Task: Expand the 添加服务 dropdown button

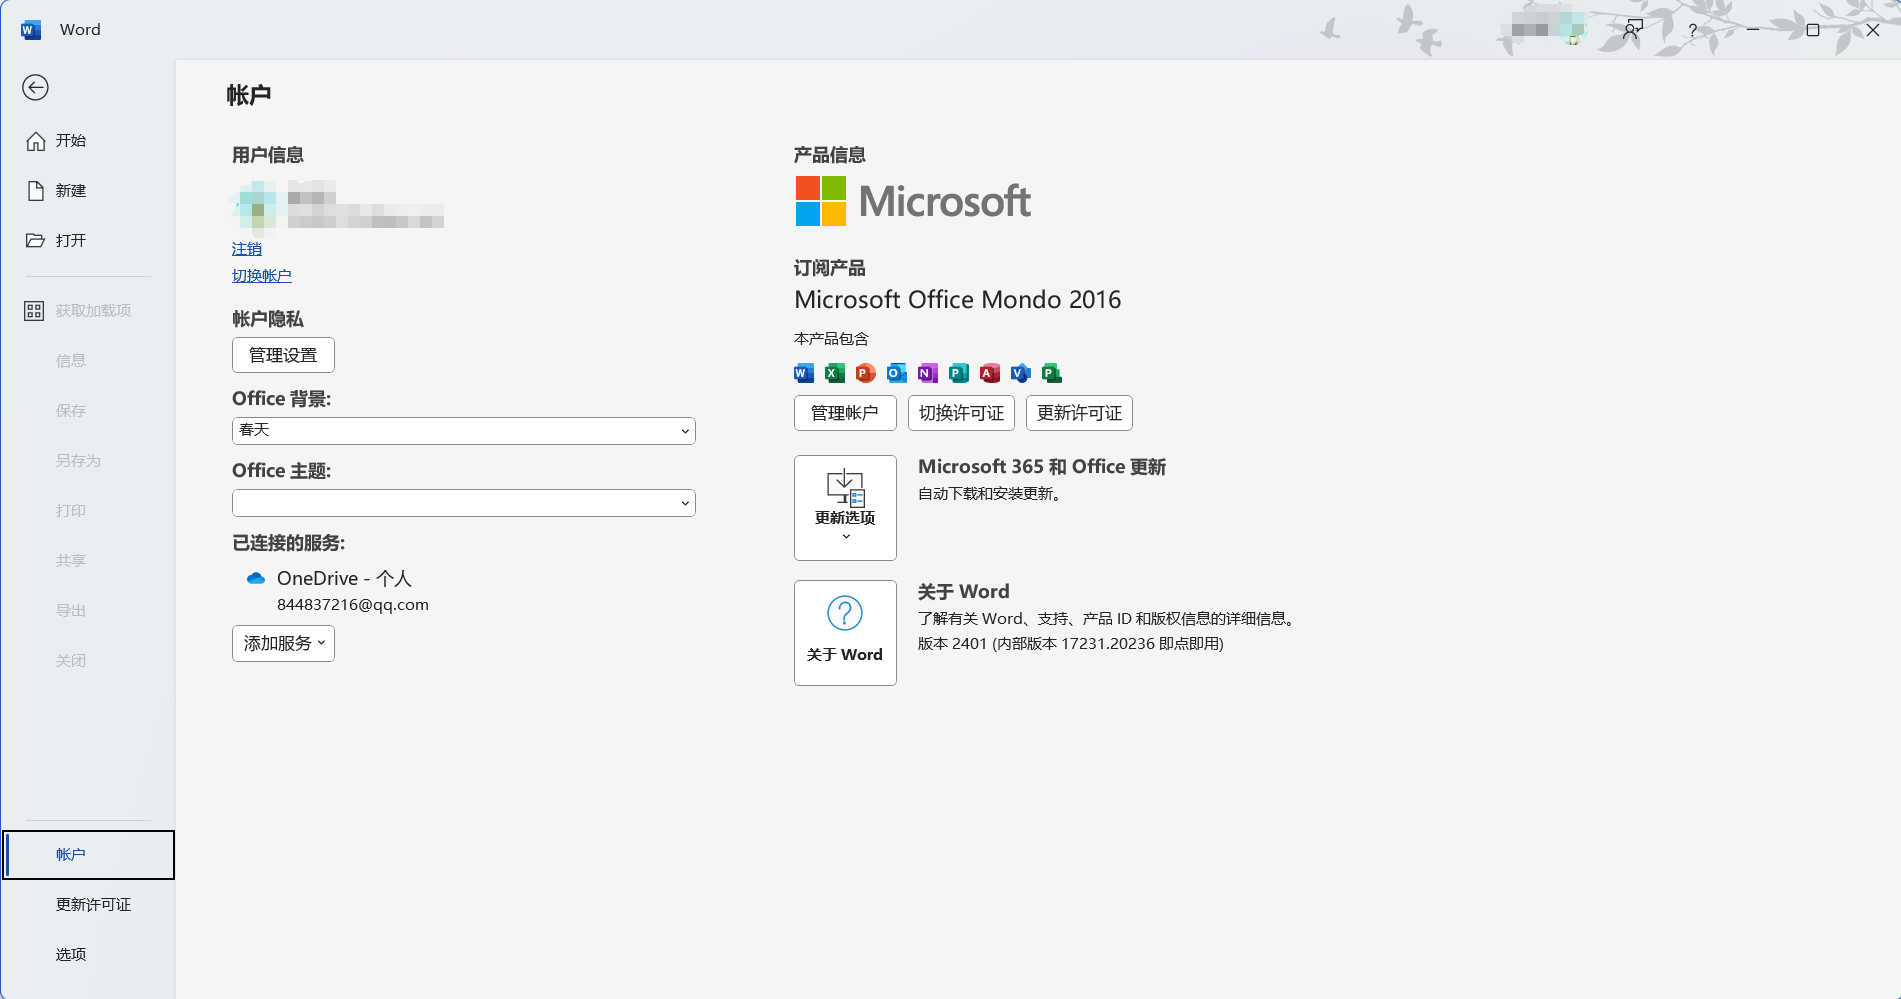Action: click(x=283, y=644)
